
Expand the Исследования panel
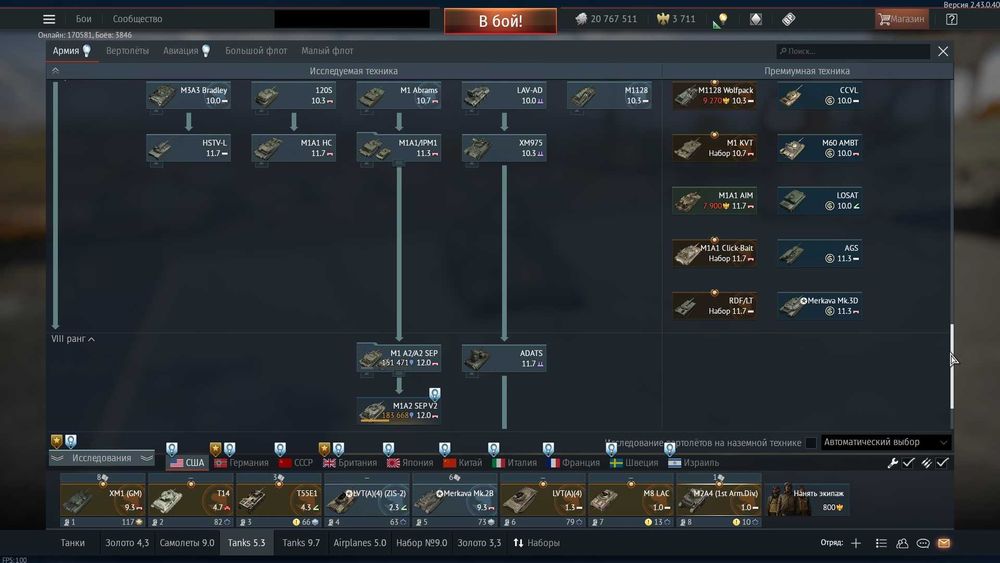(101, 458)
